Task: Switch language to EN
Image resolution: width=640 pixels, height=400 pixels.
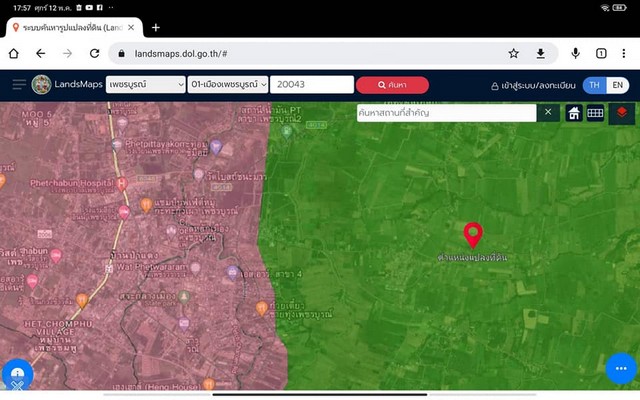Action: click(x=618, y=85)
